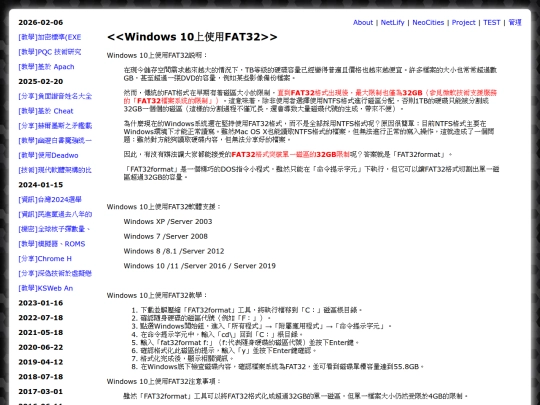Expand the 2018-07-18 date group

point(41,377)
